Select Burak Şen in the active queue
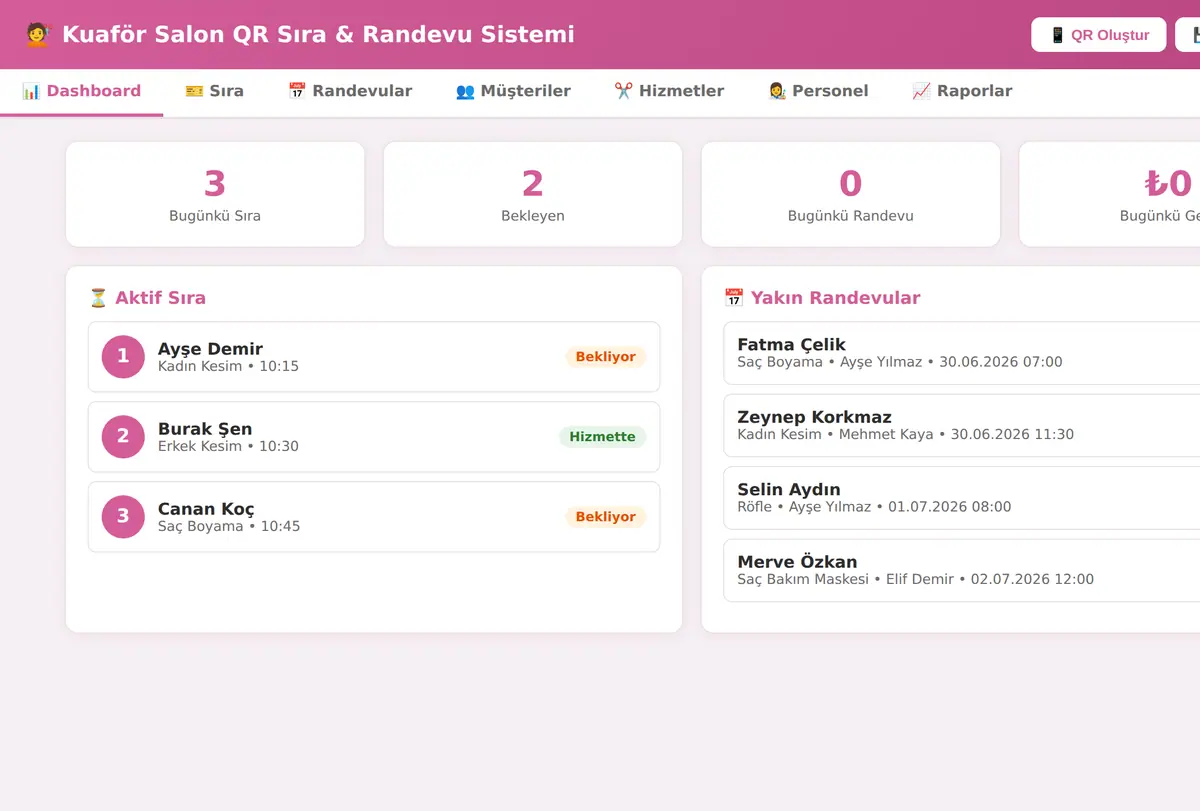1200x811 pixels. point(374,437)
